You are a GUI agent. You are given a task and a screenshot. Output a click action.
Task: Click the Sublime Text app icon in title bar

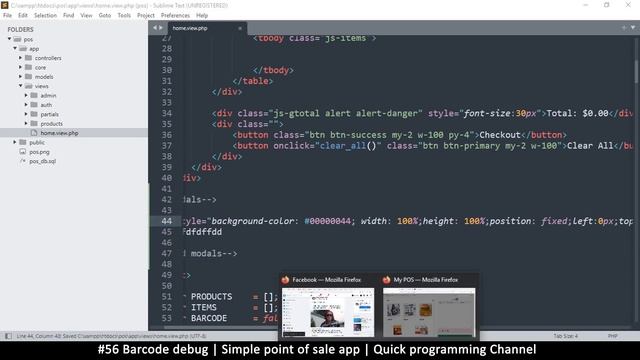(4, 5)
